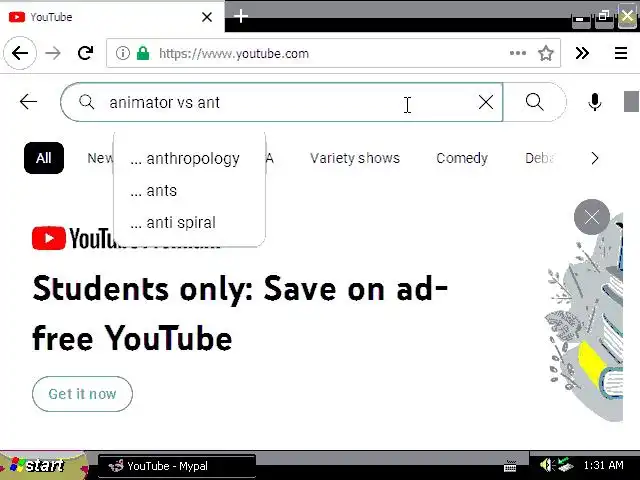Open the page actions three-dots menu

click(518, 53)
